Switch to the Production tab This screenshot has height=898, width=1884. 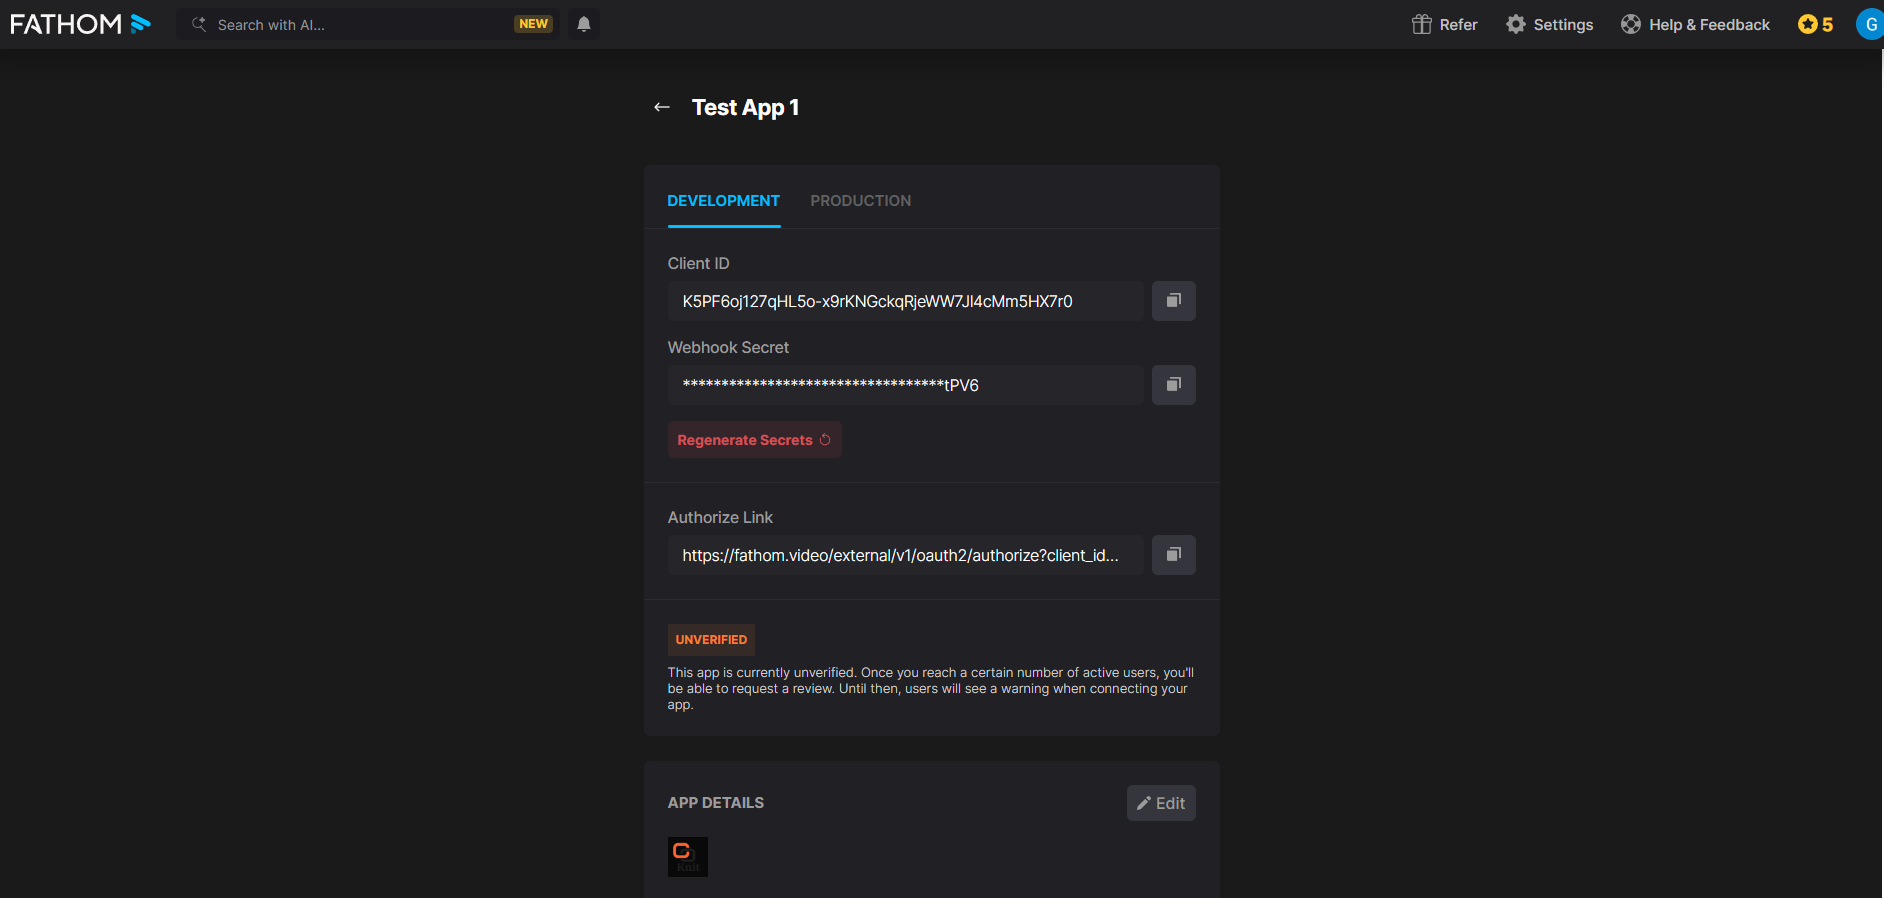[x=861, y=201]
